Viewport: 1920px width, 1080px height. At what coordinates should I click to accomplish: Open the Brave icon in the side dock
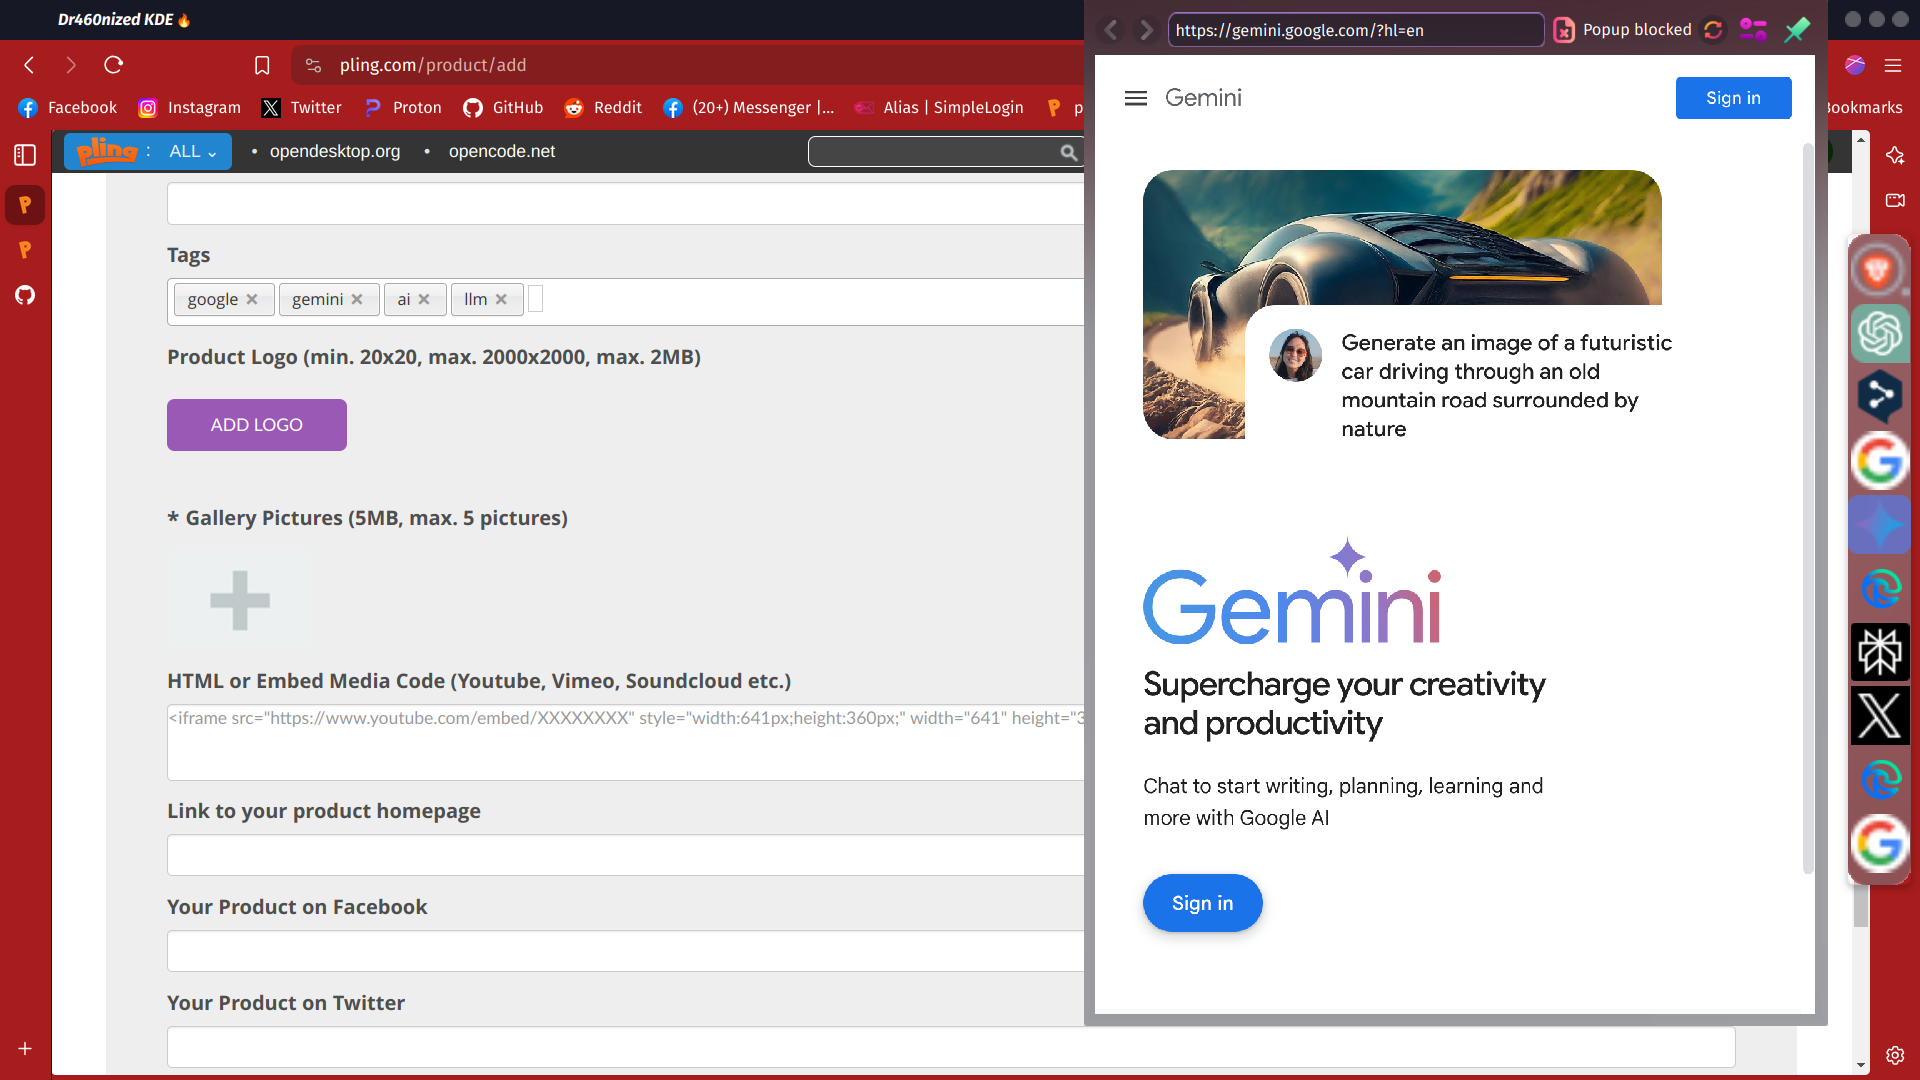[1879, 270]
